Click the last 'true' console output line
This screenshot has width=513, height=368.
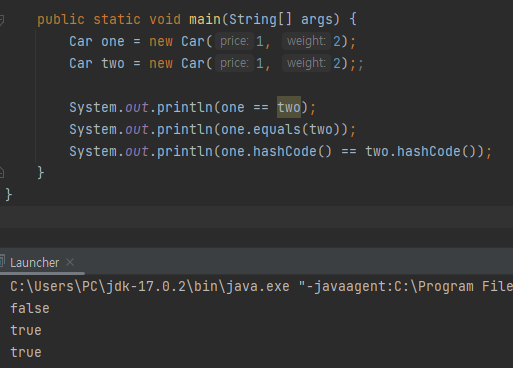(26, 352)
